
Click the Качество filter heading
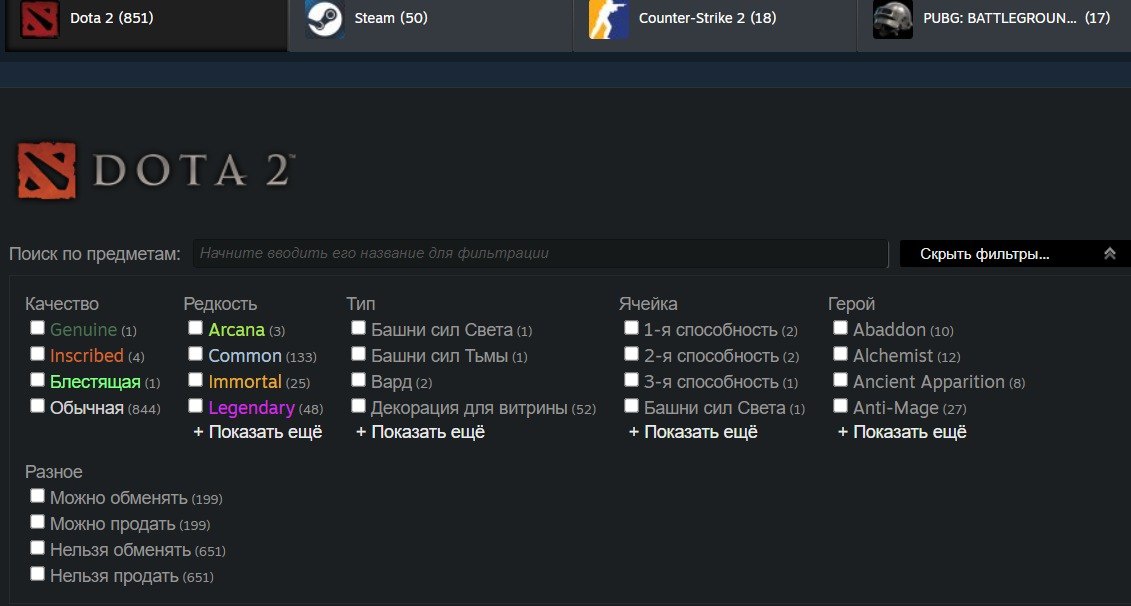coord(62,304)
